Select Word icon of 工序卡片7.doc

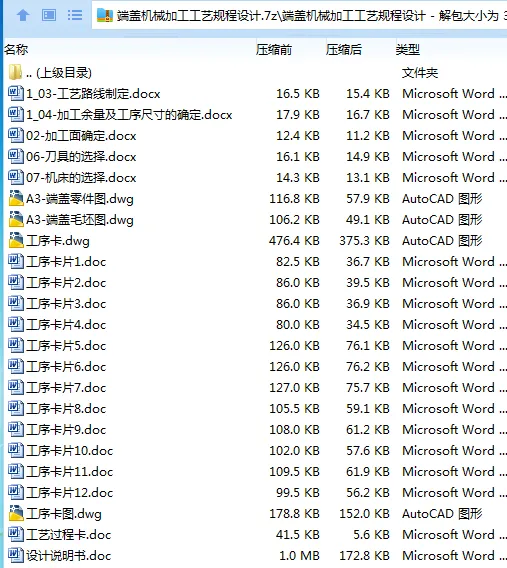16,387
